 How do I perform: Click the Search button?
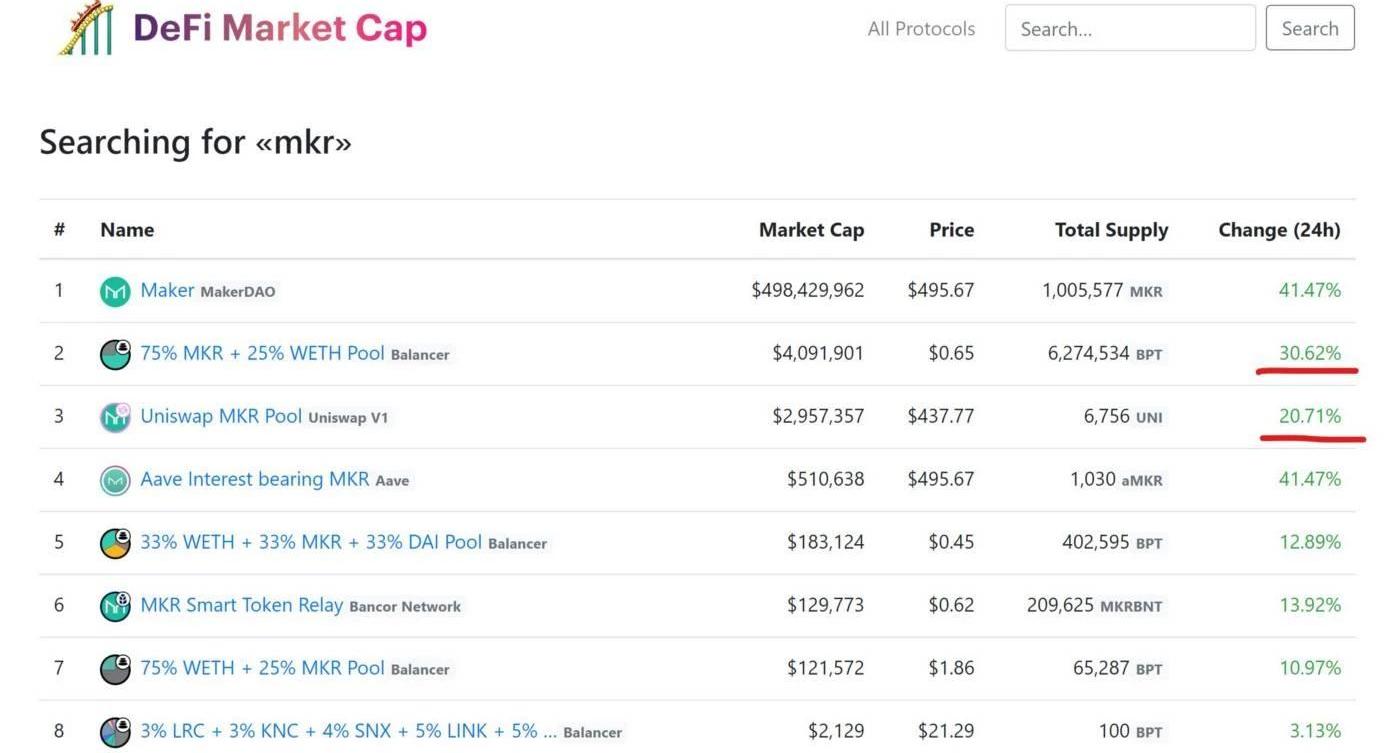click(x=1310, y=28)
